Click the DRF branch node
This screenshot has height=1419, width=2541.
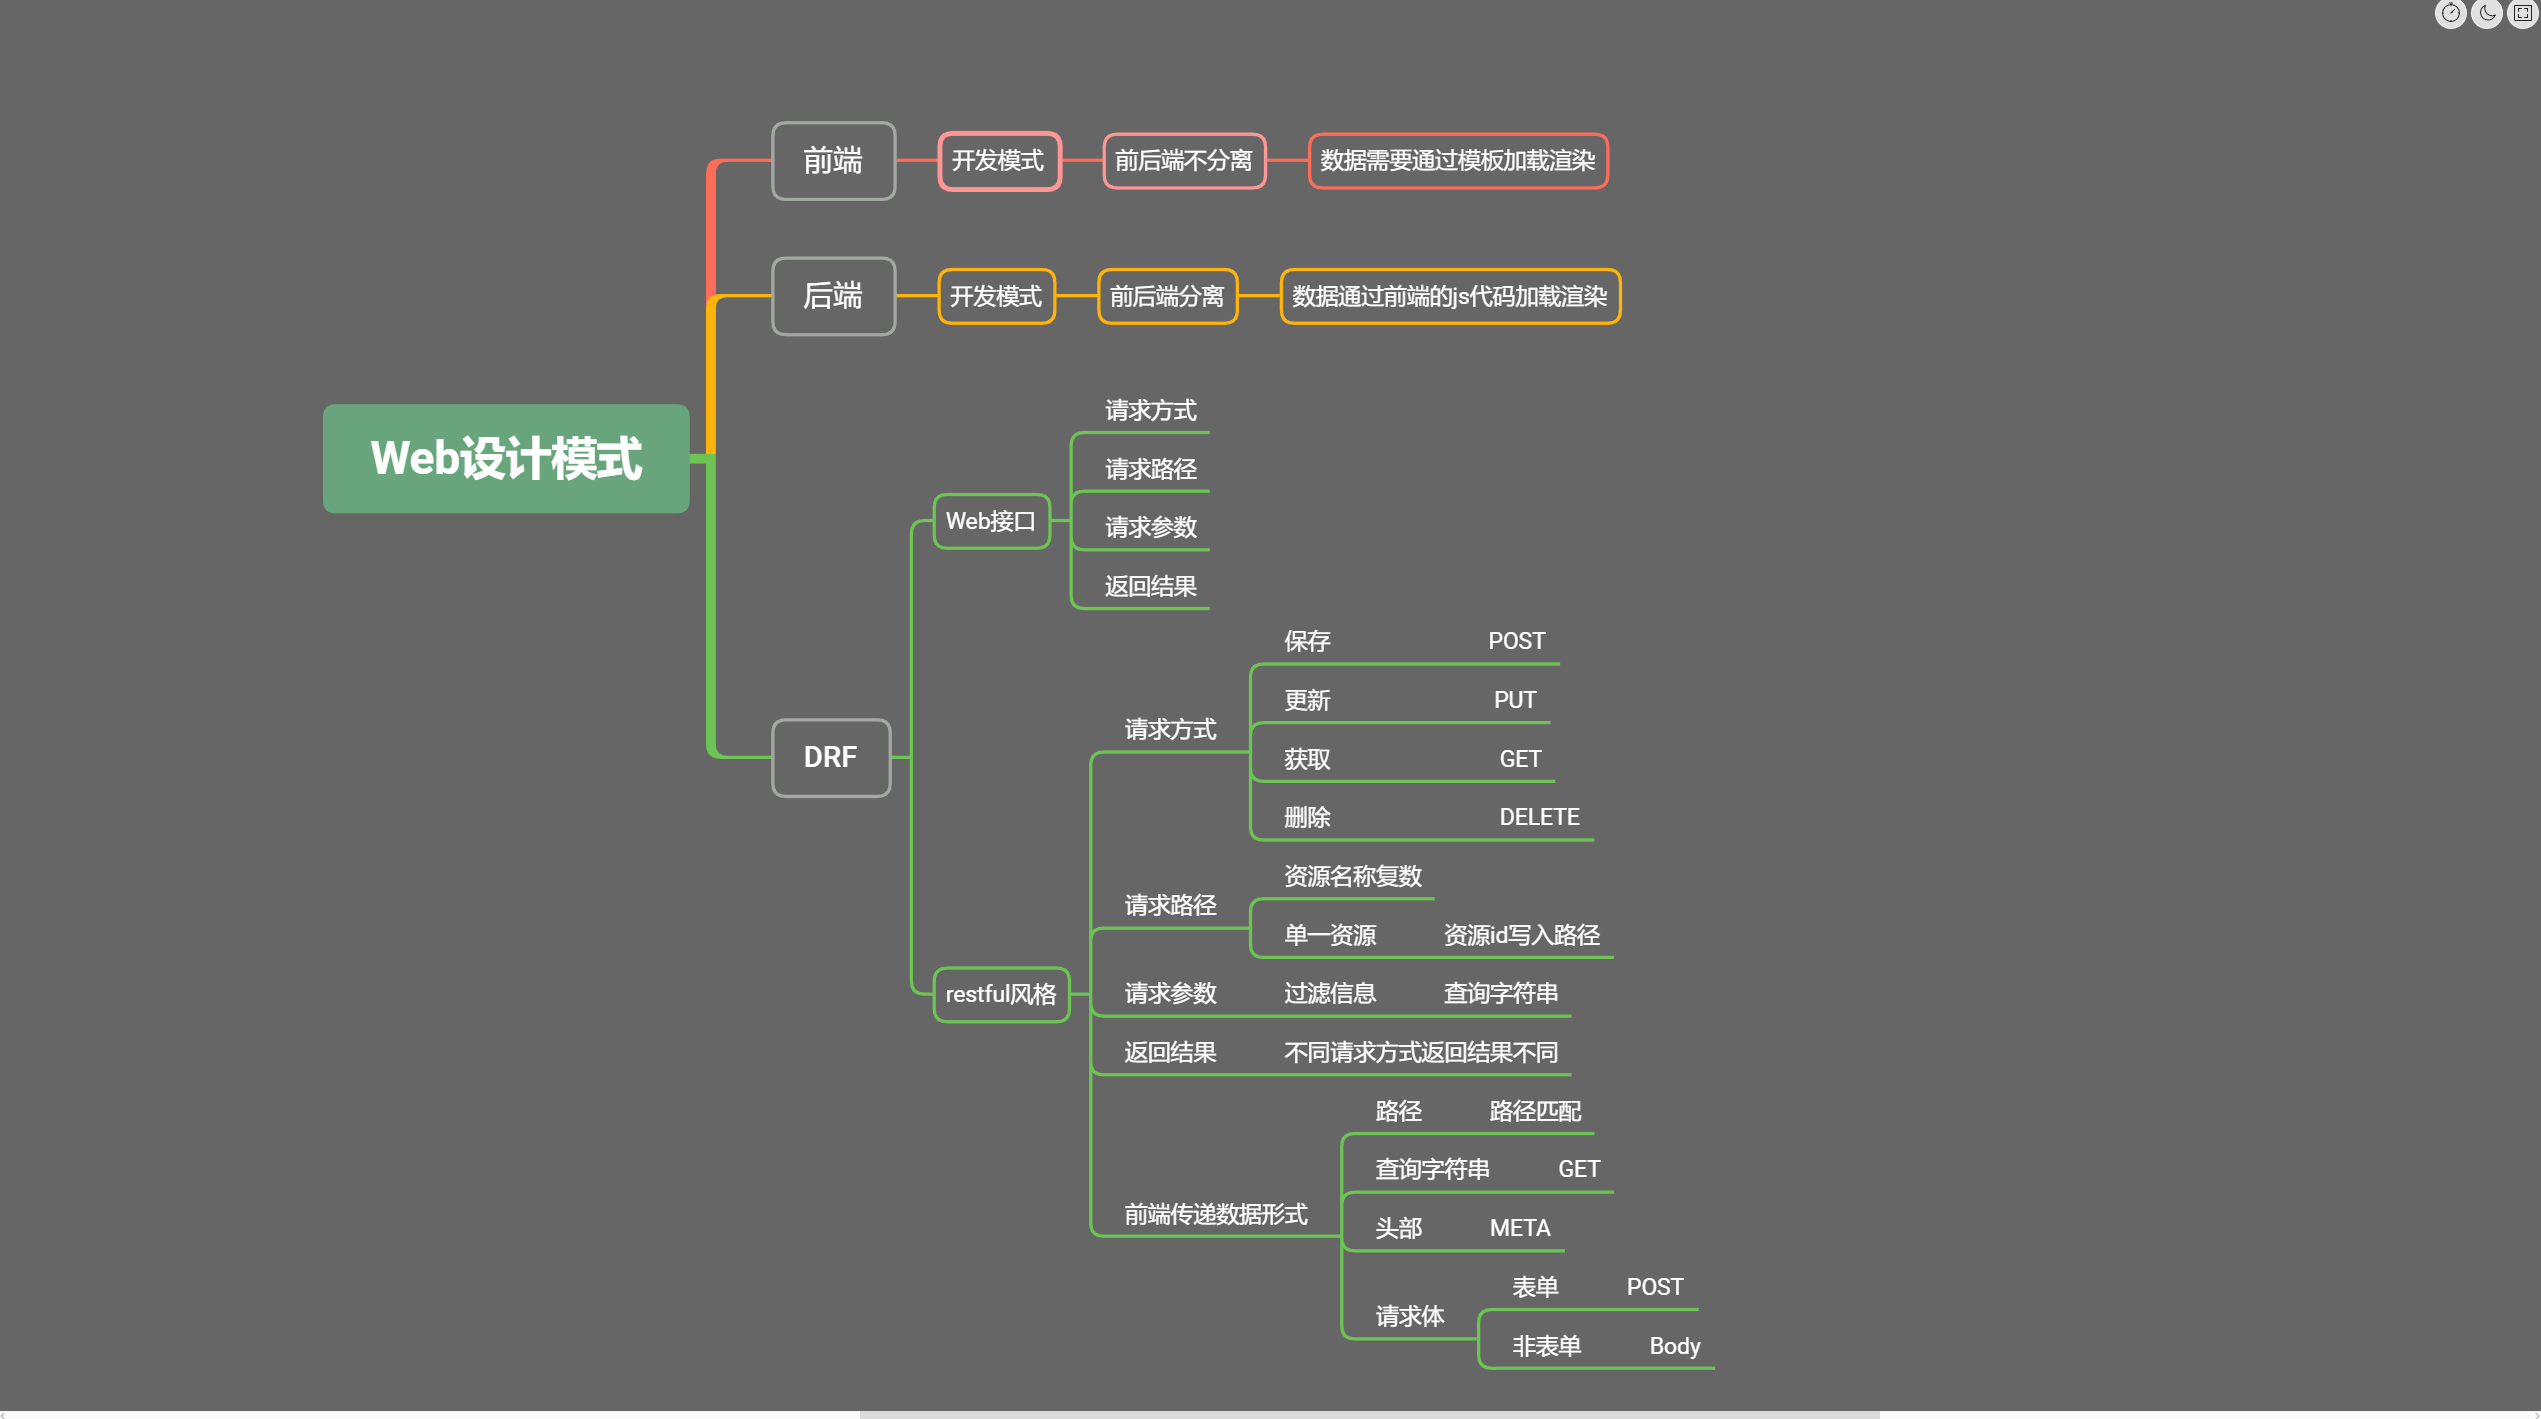[831, 757]
